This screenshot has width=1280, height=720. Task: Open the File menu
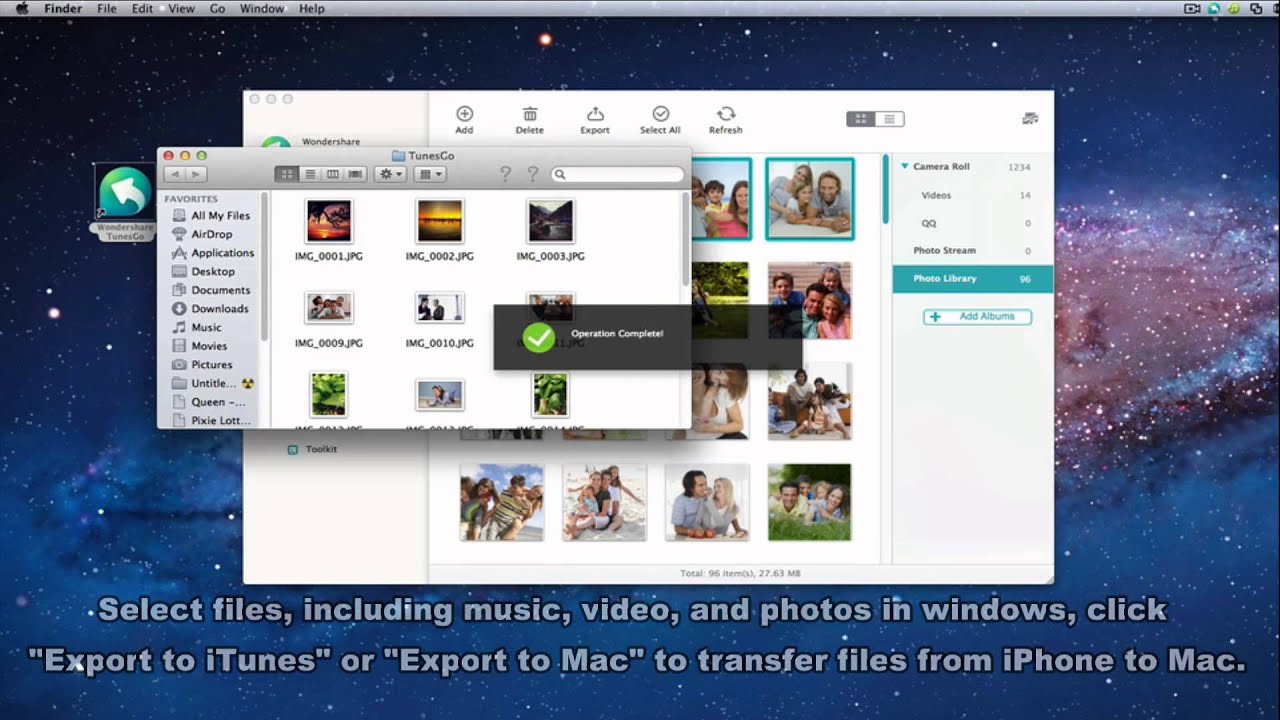click(107, 8)
